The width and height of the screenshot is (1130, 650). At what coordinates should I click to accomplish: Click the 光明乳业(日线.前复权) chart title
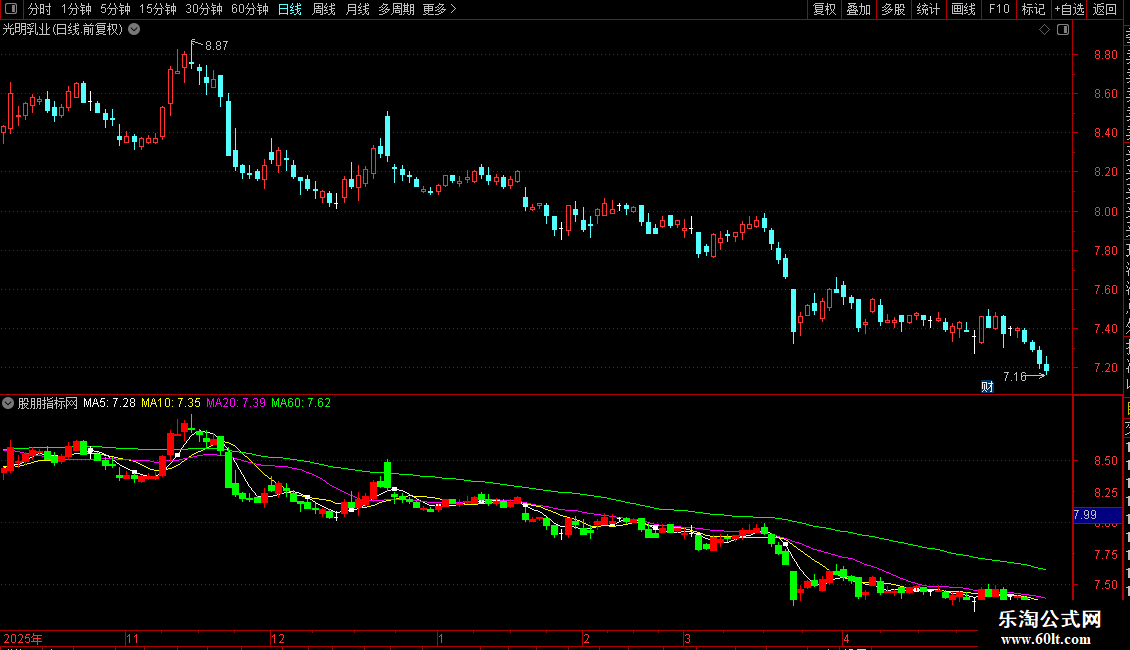click(63, 30)
